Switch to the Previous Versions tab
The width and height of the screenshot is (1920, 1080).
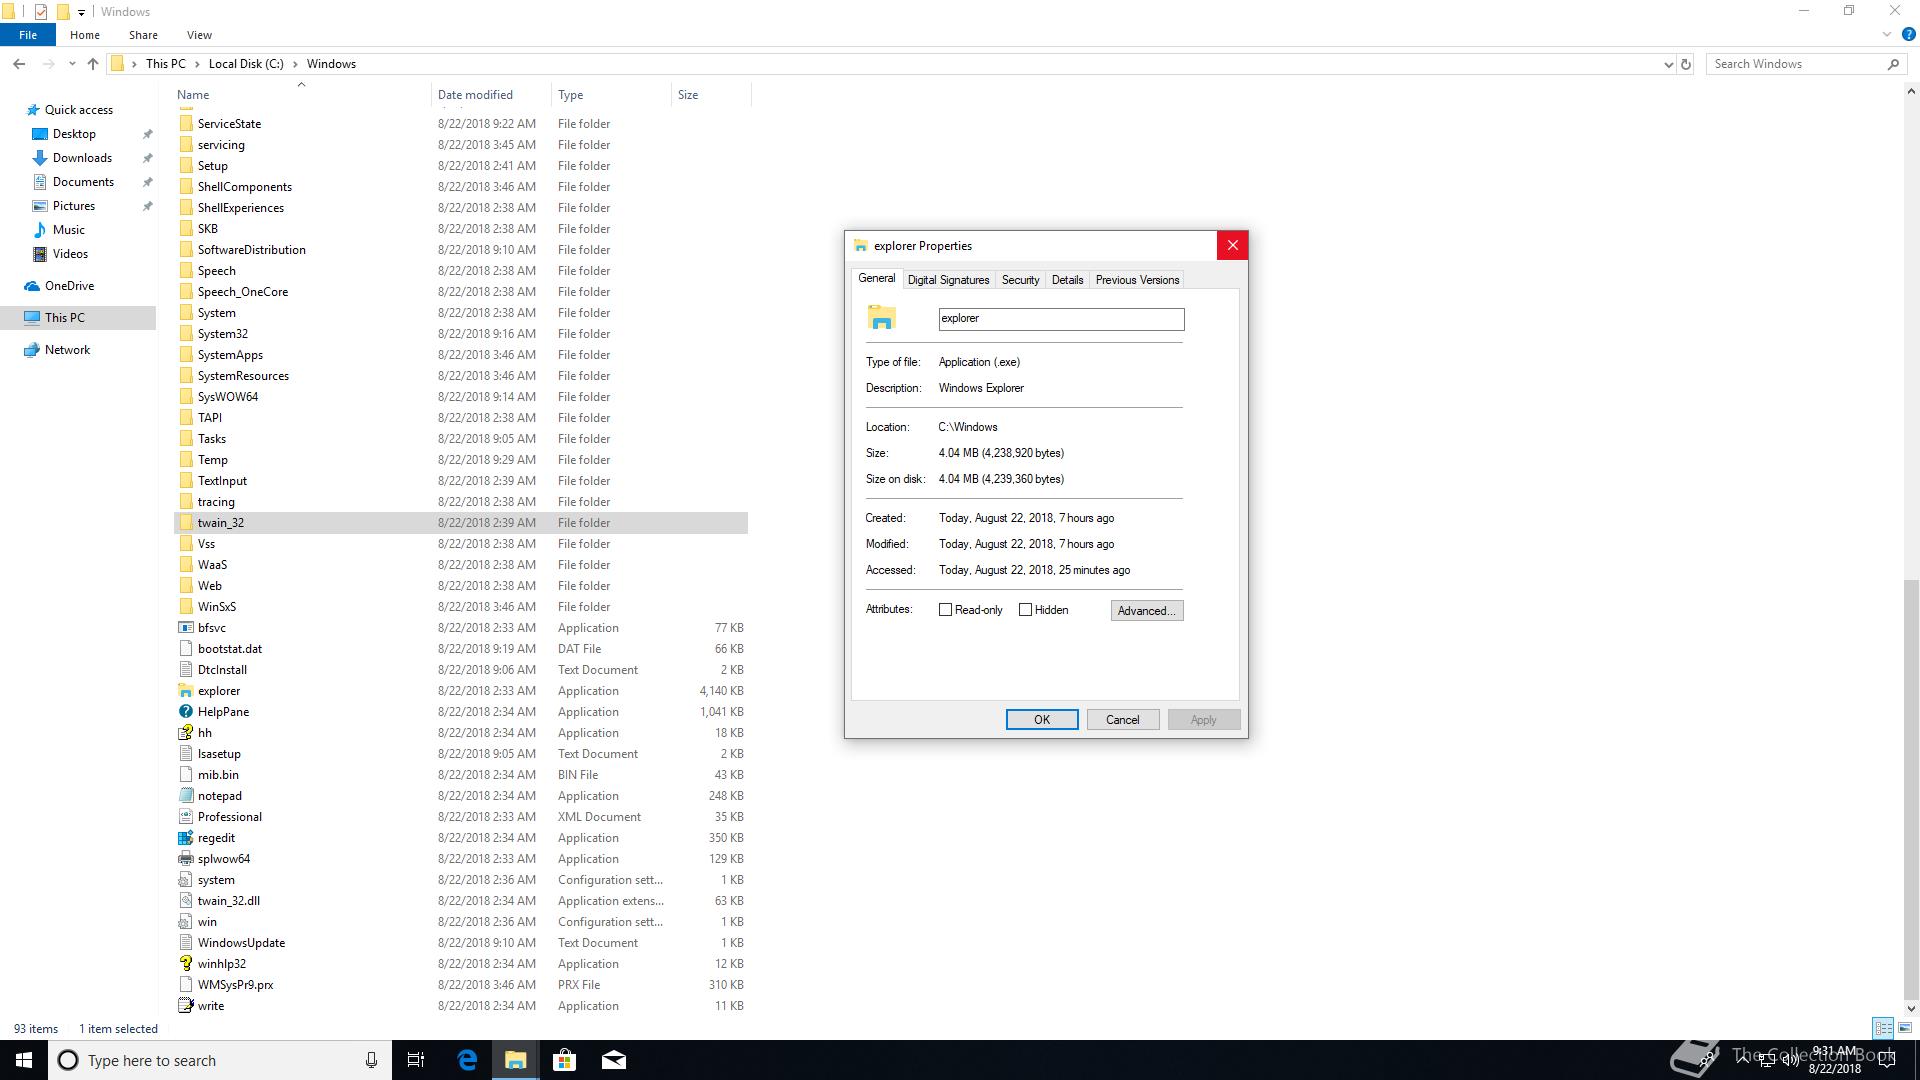point(1137,280)
